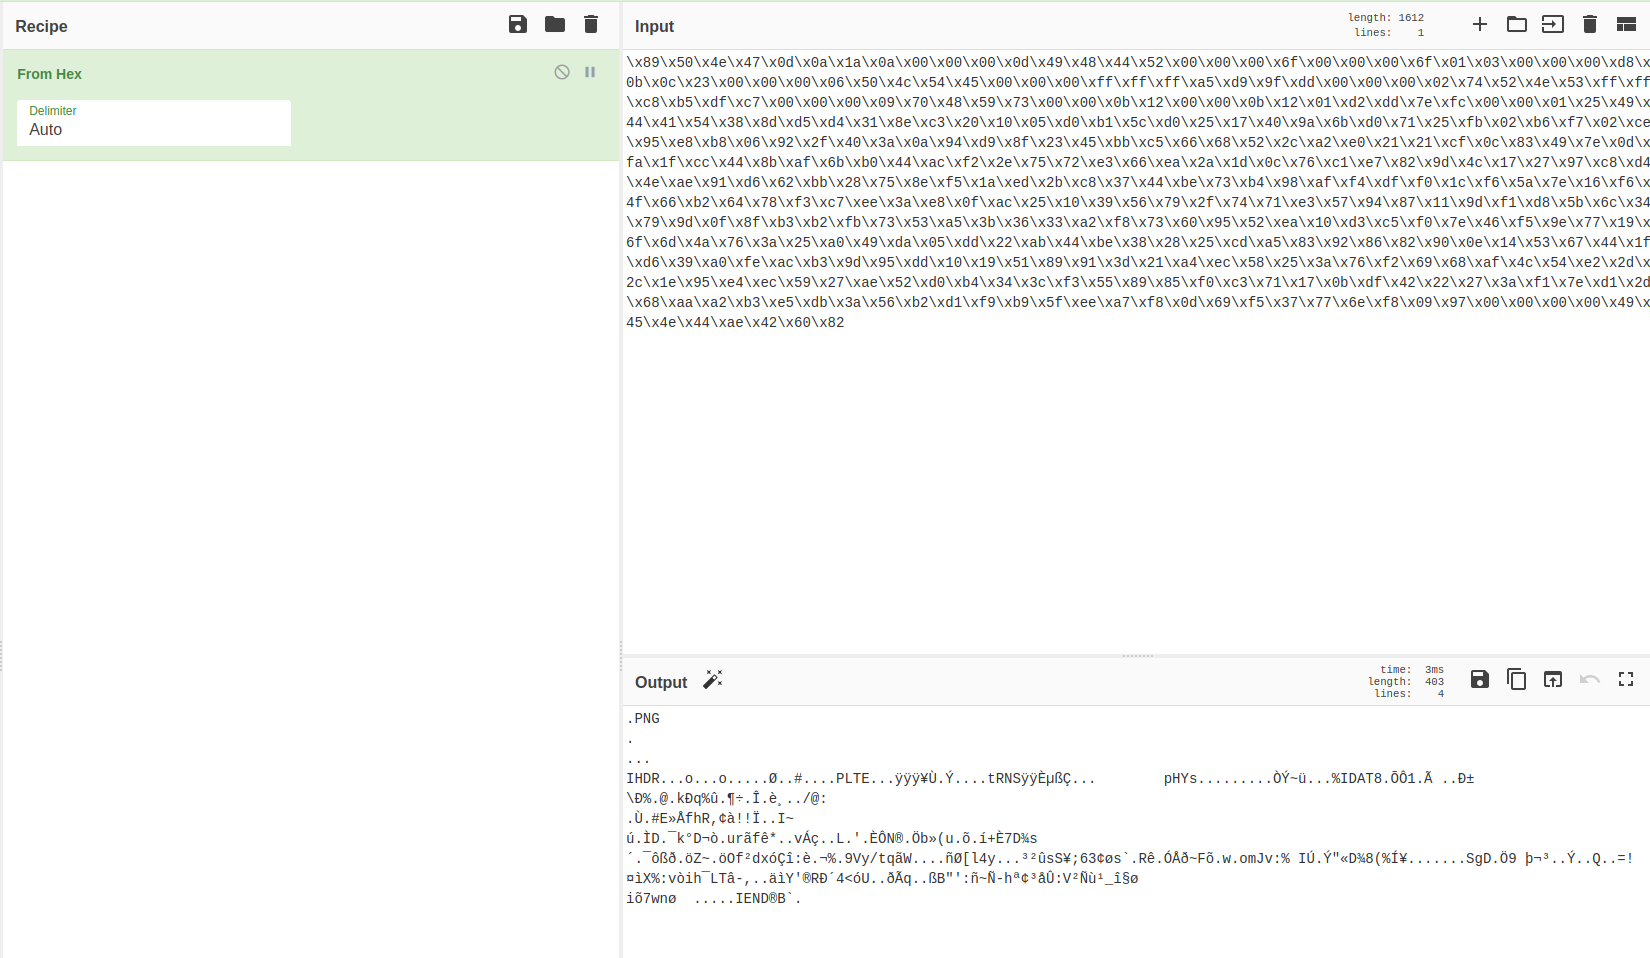Click the magic wand in Output
Image resolution: width=1650 pixels, height=958 pixels.
pos(713,681)
